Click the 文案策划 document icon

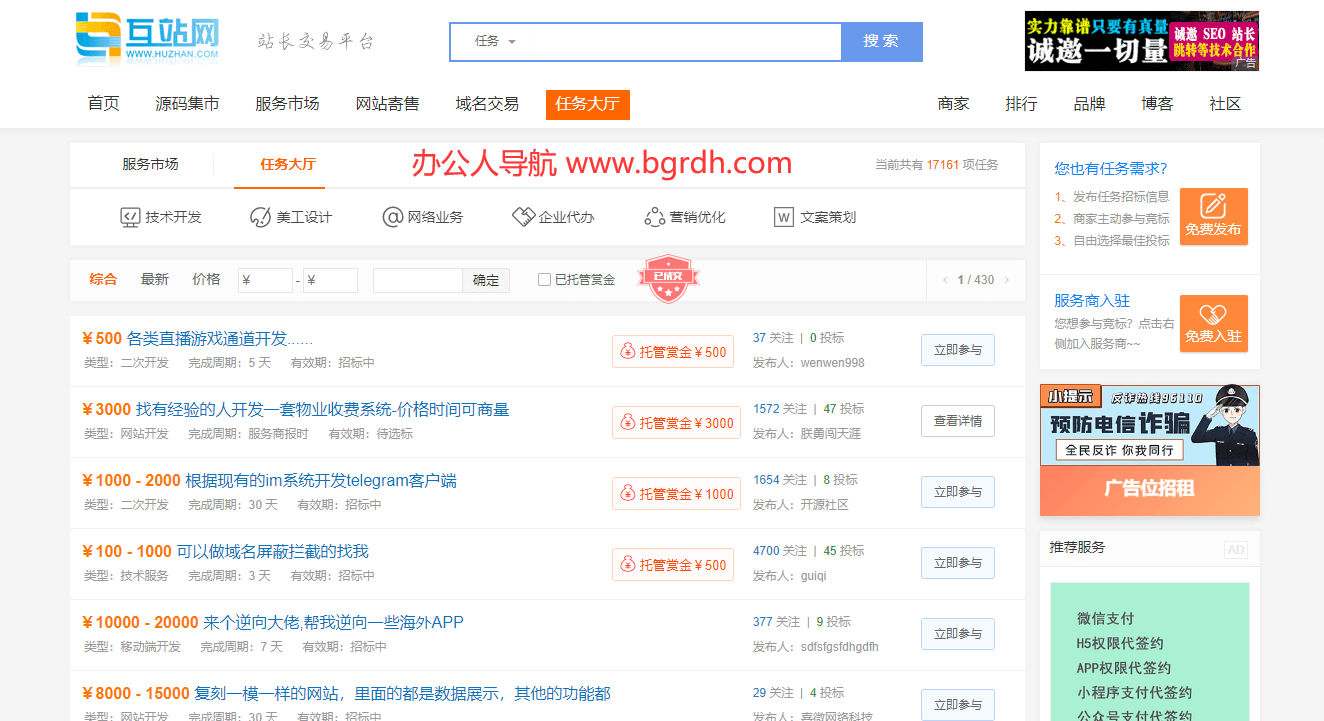(x=784, y=217)
